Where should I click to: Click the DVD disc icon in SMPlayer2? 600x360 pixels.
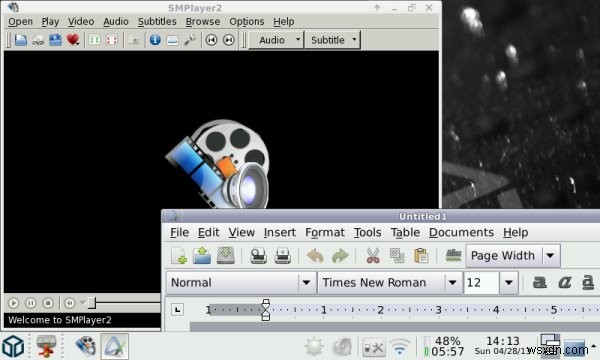(38, 40)
